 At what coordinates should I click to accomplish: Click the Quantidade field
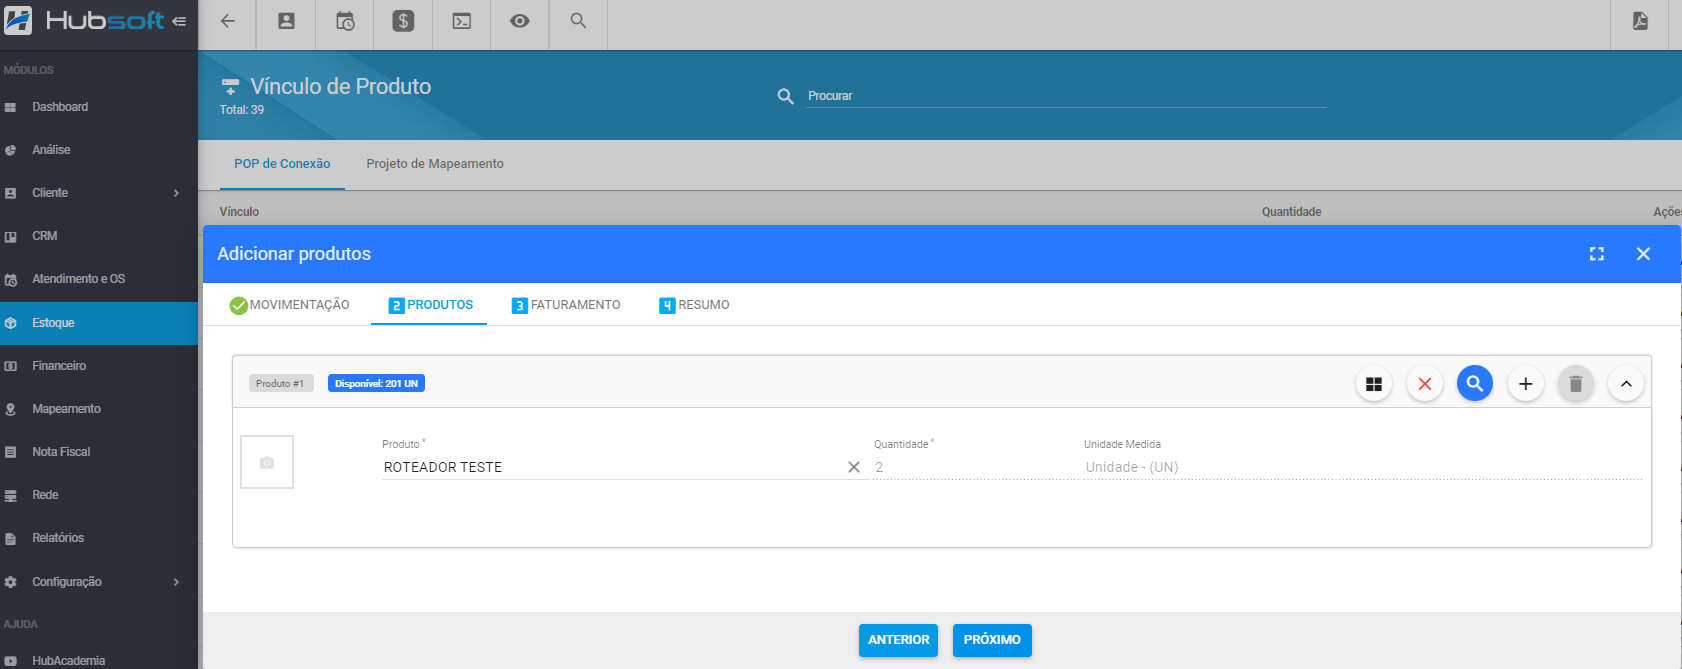click(974, 467)
